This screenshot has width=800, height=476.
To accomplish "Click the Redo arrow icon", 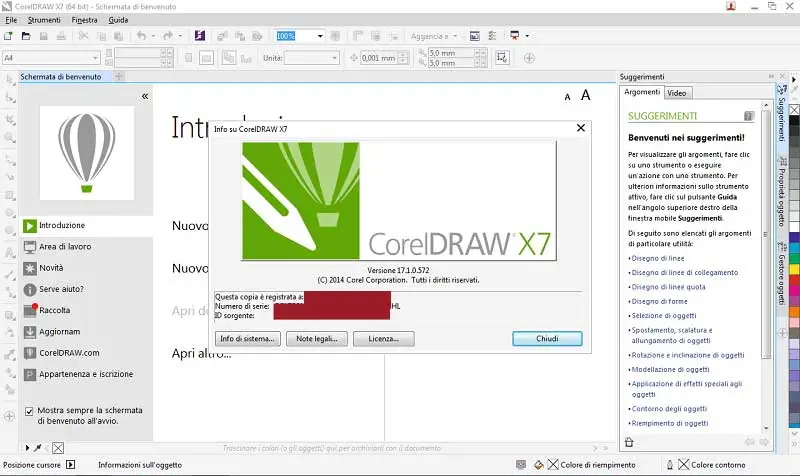I will tap(167, 36).
